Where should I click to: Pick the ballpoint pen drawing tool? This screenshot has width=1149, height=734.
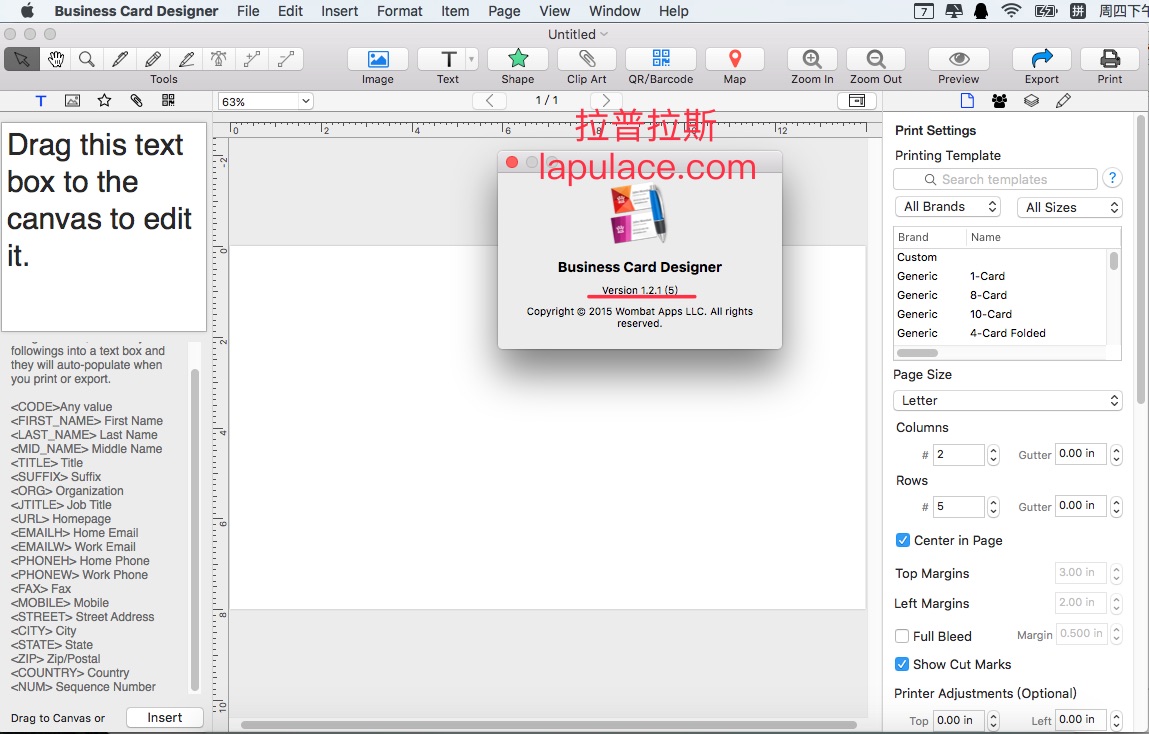point(120,59)
